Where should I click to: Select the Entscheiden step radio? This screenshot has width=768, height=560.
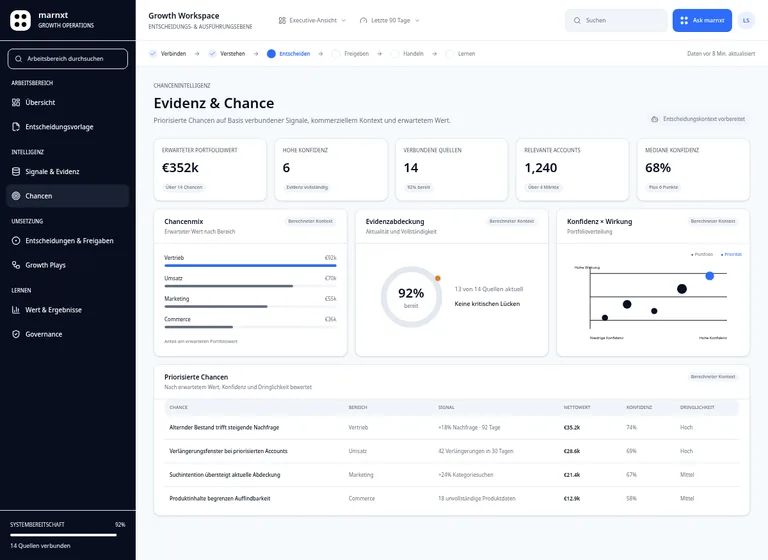[x=271, y=53]
